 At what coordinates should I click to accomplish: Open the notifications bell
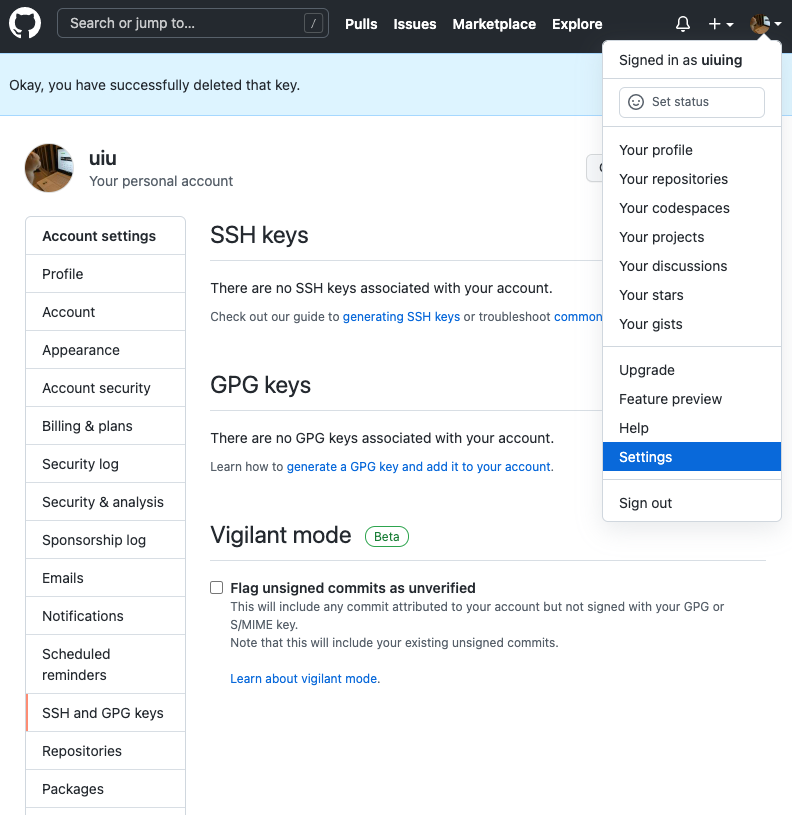tap(683, 24)
